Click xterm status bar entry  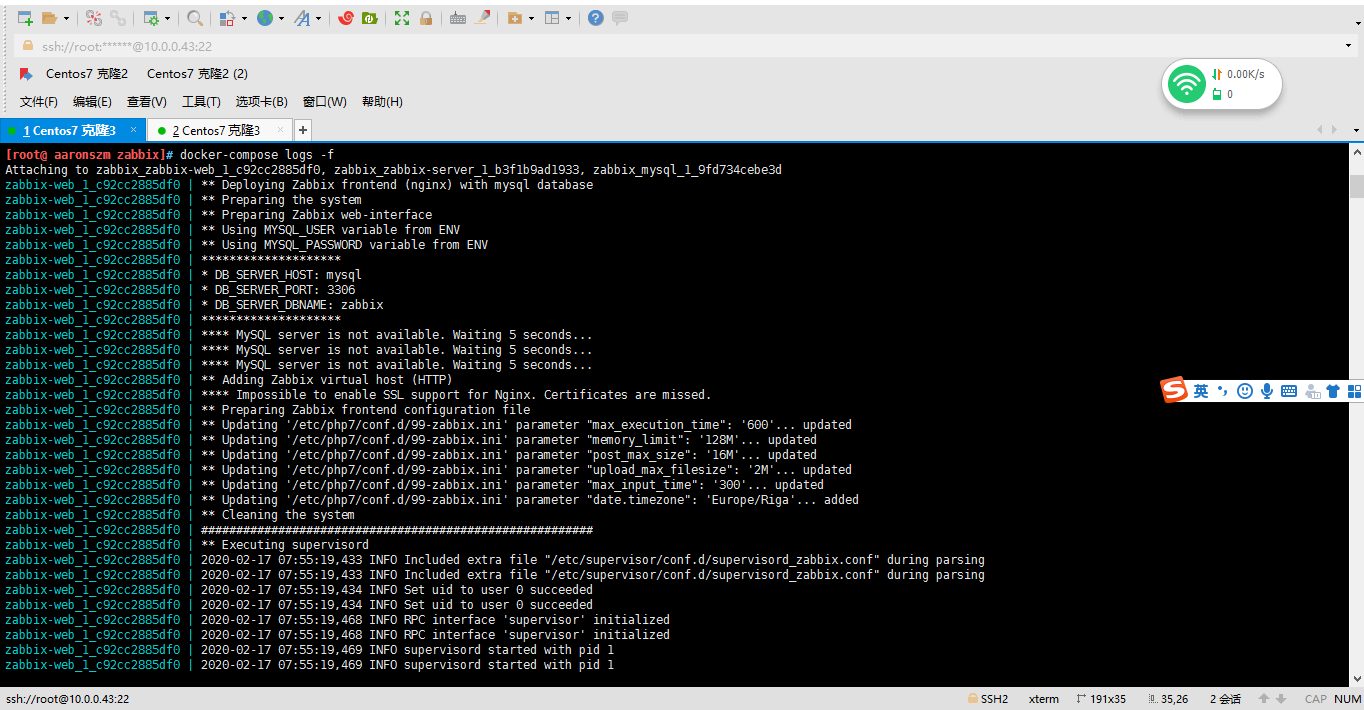pyautogui.click(x=1044, y=699)
